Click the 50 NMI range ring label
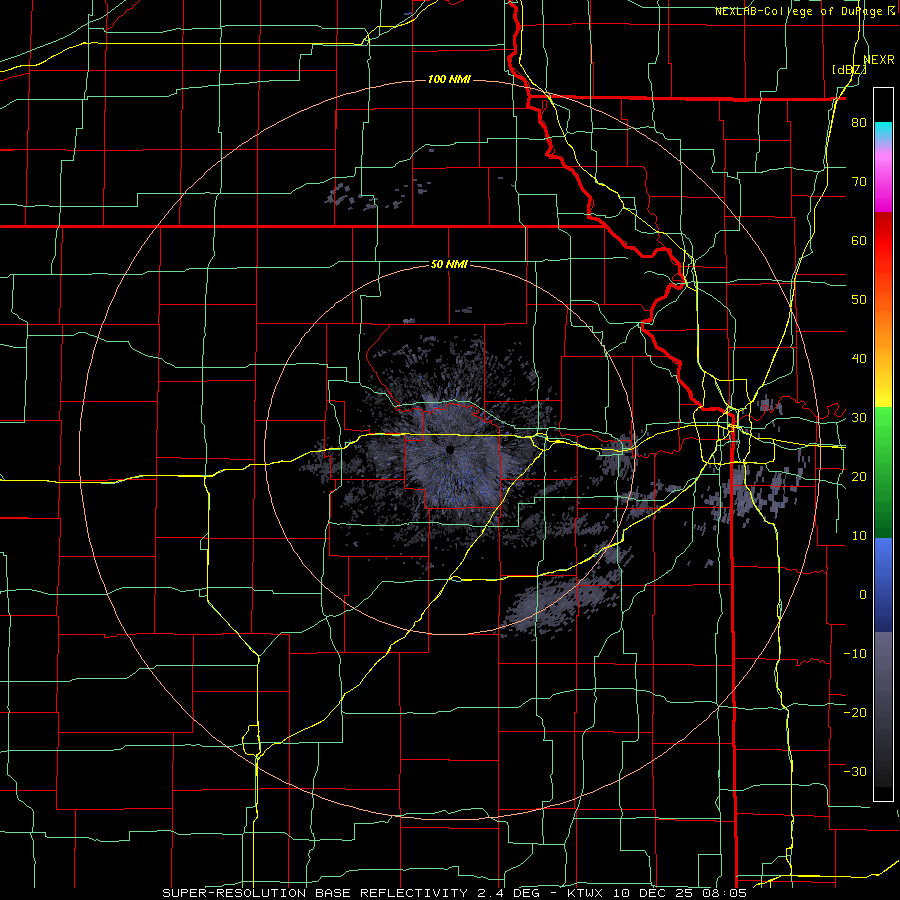Image resolution: width=900 pixels, height=900 pixels. (449, 264)
